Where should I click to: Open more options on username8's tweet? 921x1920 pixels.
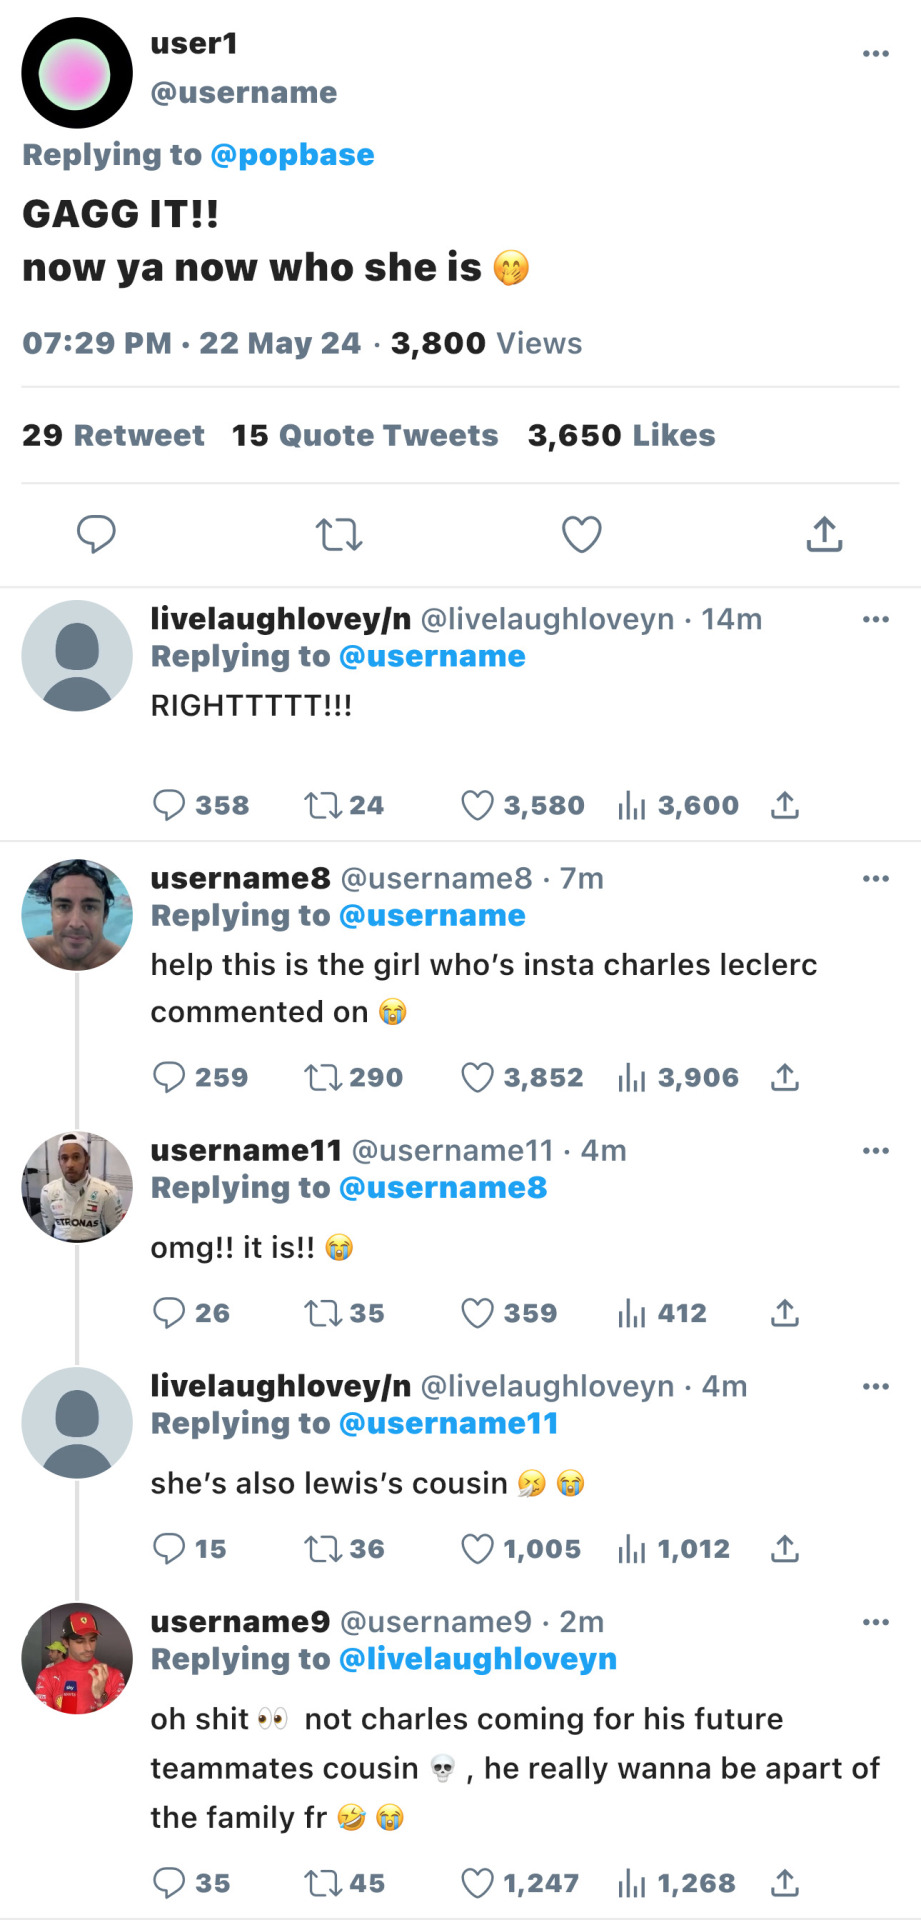[x=875, y=879]
